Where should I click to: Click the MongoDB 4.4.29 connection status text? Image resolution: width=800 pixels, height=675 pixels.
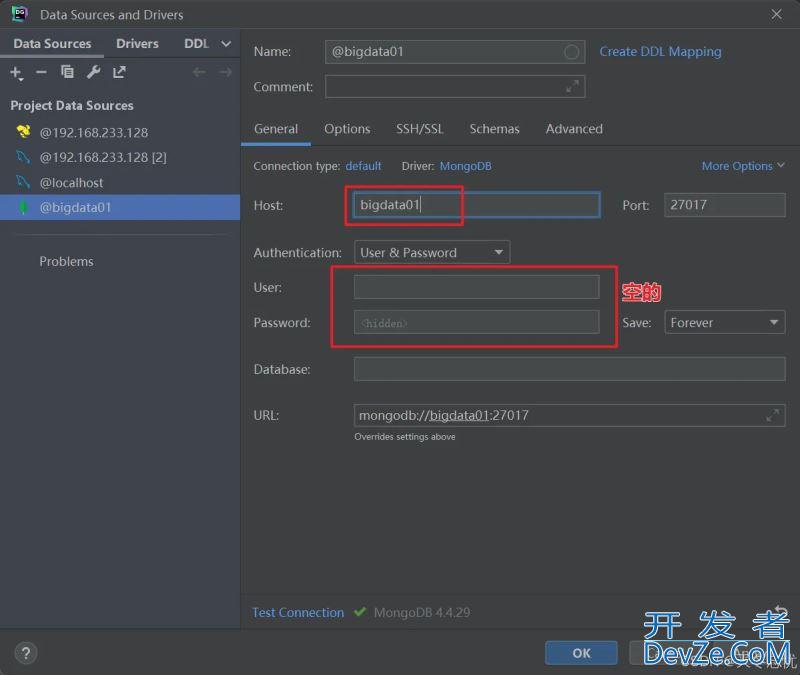(421, 612)
